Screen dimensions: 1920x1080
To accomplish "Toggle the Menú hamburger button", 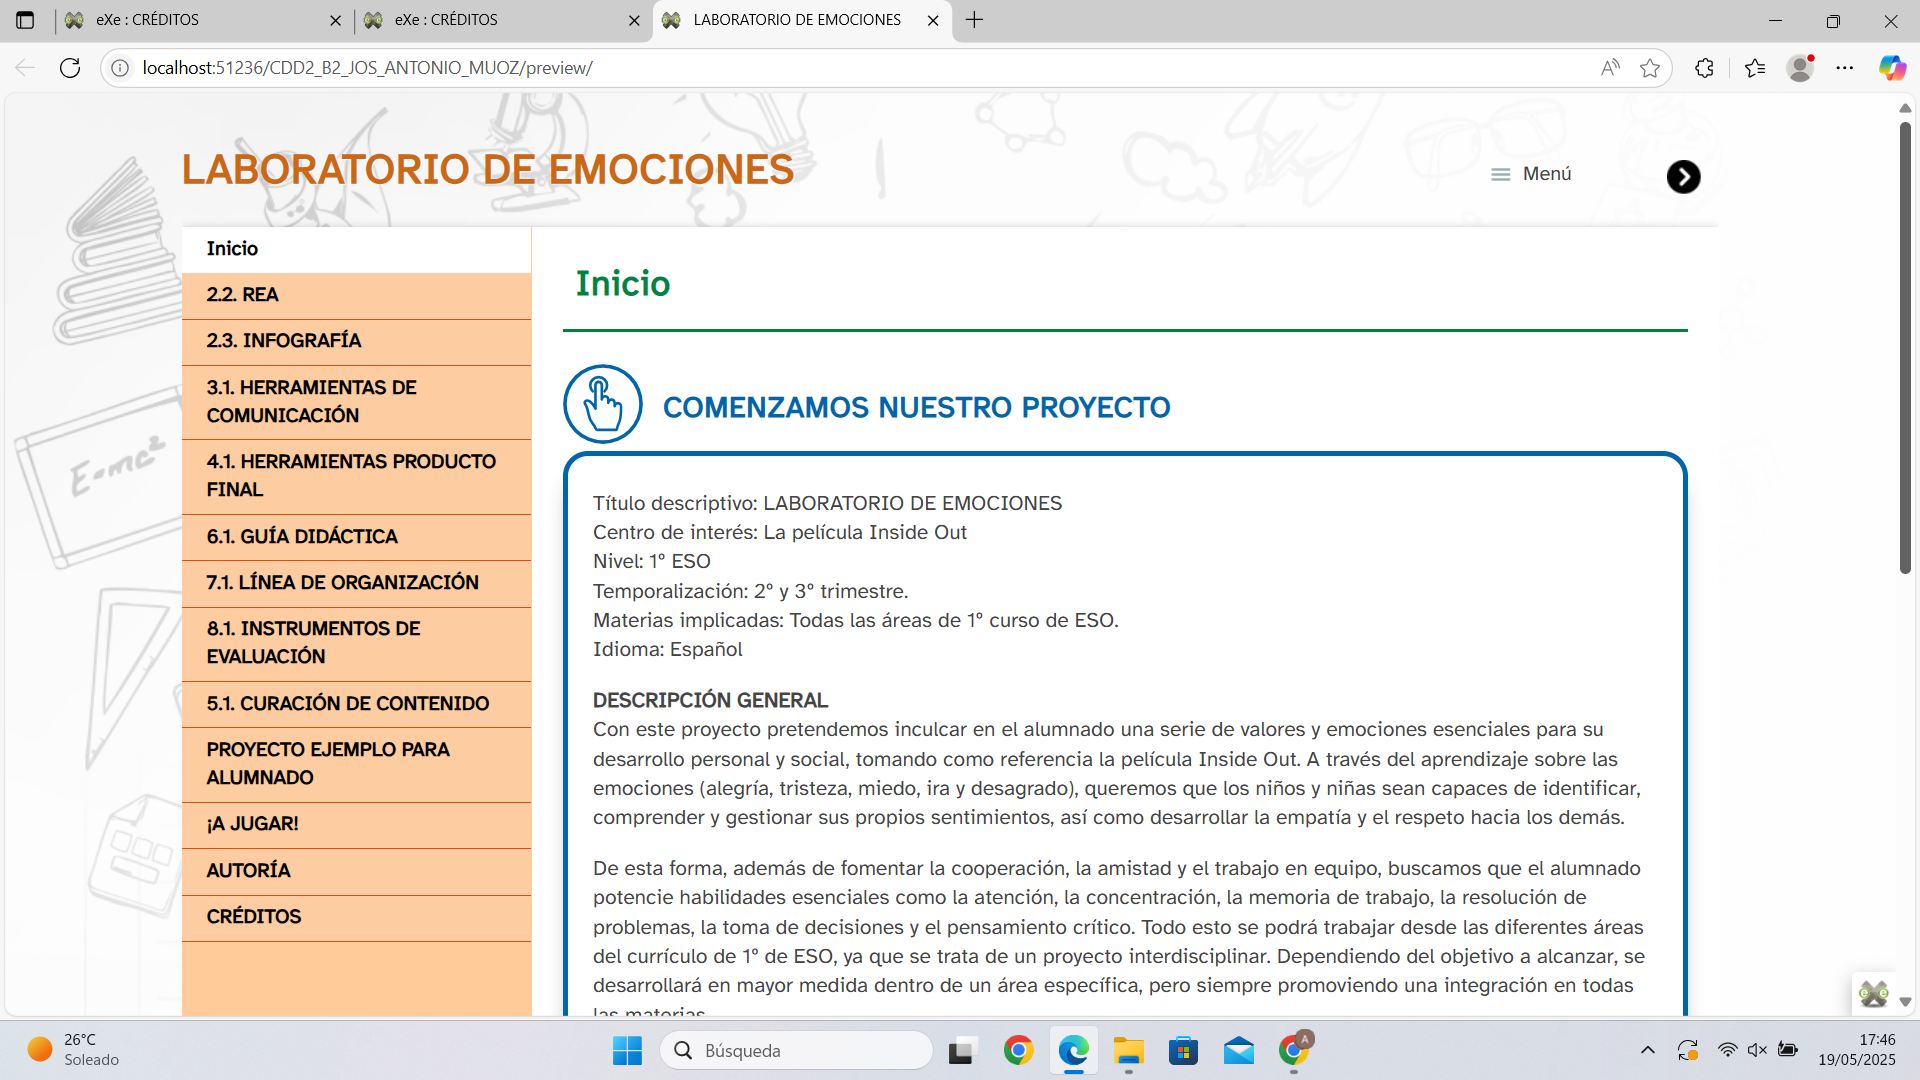I will pos(1531,174).
